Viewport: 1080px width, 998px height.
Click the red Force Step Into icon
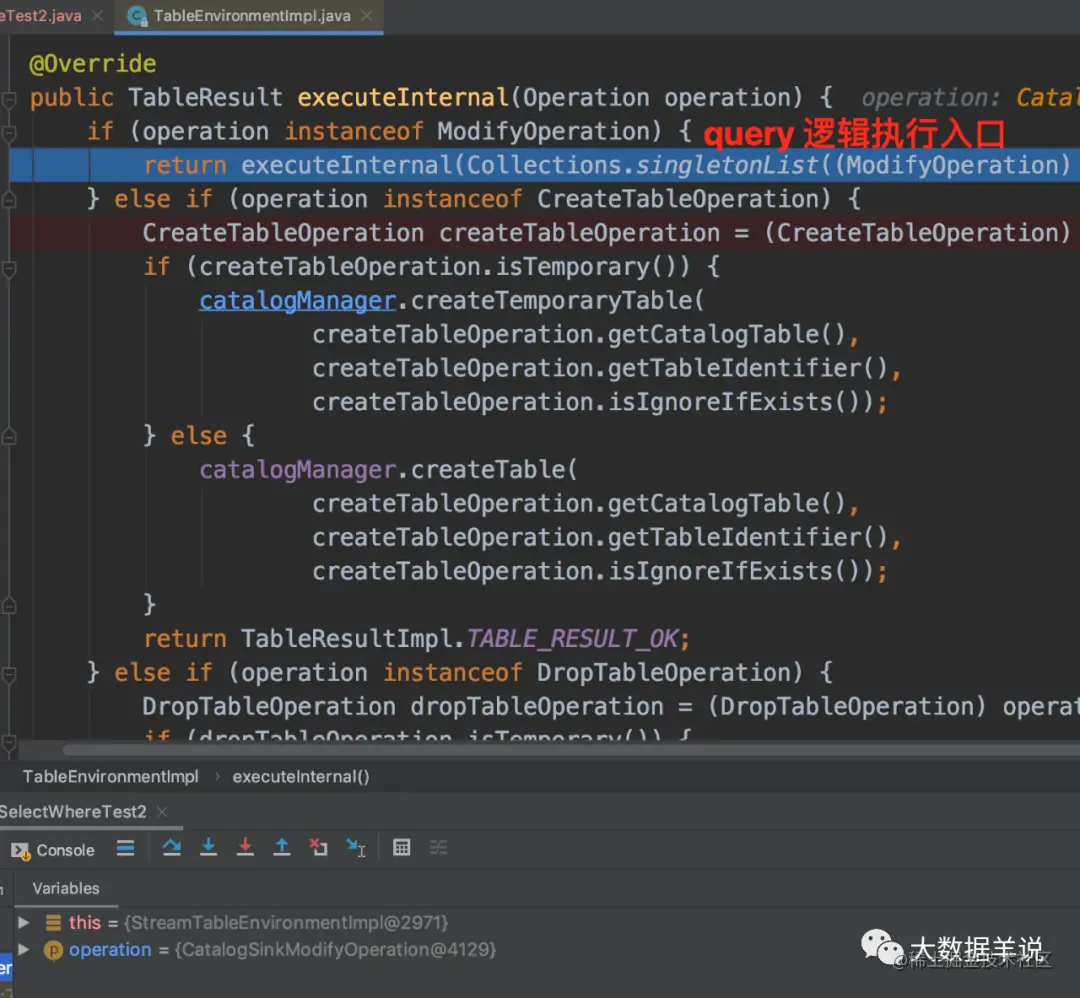pos(245,848)
